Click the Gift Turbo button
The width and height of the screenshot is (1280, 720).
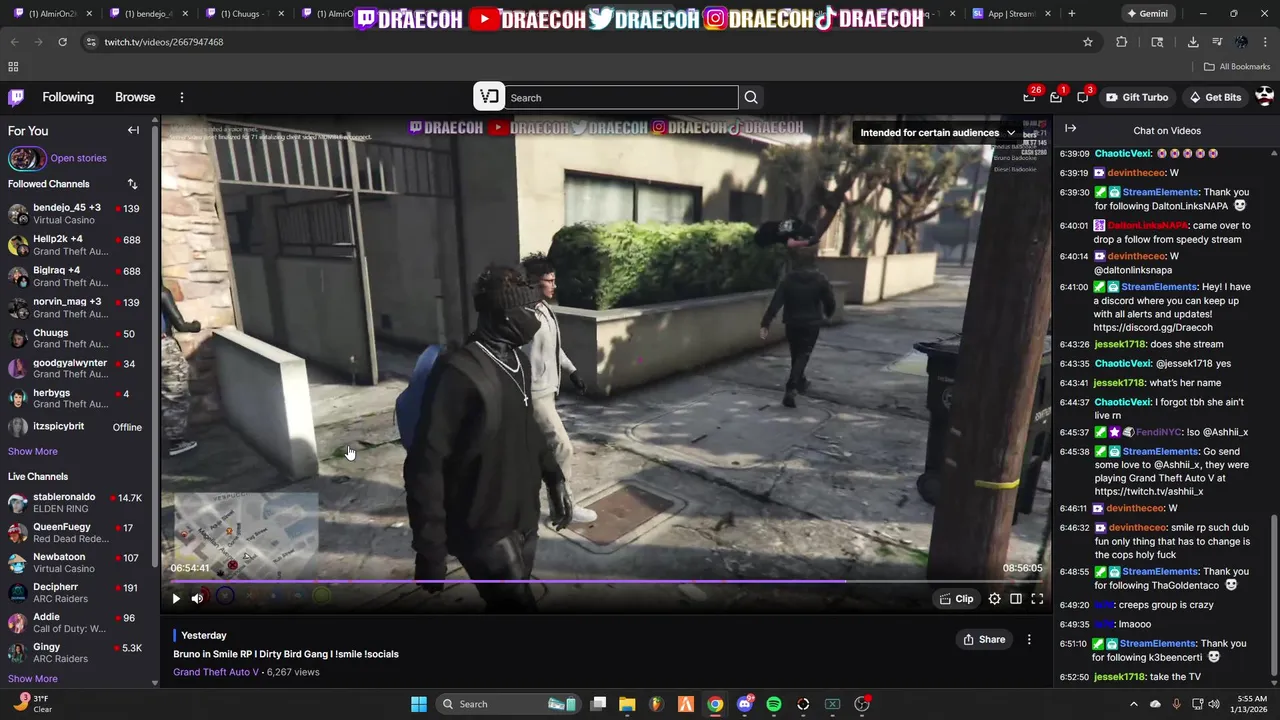(x=1137, y=97)
